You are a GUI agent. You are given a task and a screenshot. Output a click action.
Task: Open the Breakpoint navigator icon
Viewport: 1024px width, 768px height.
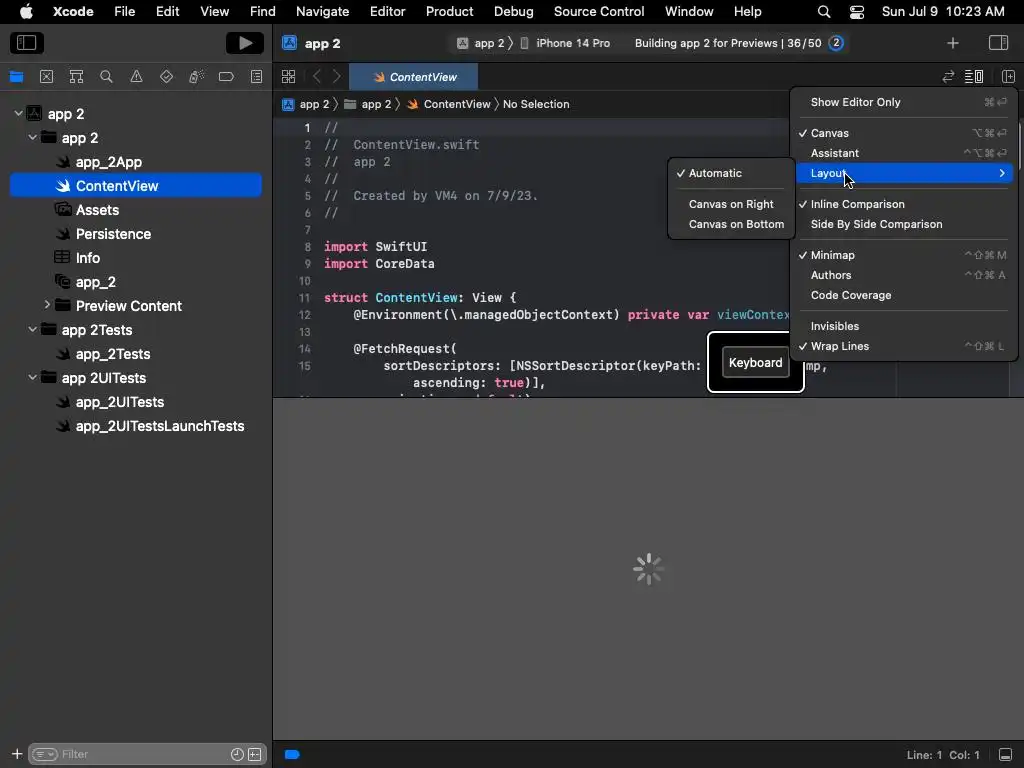point(226,77)
